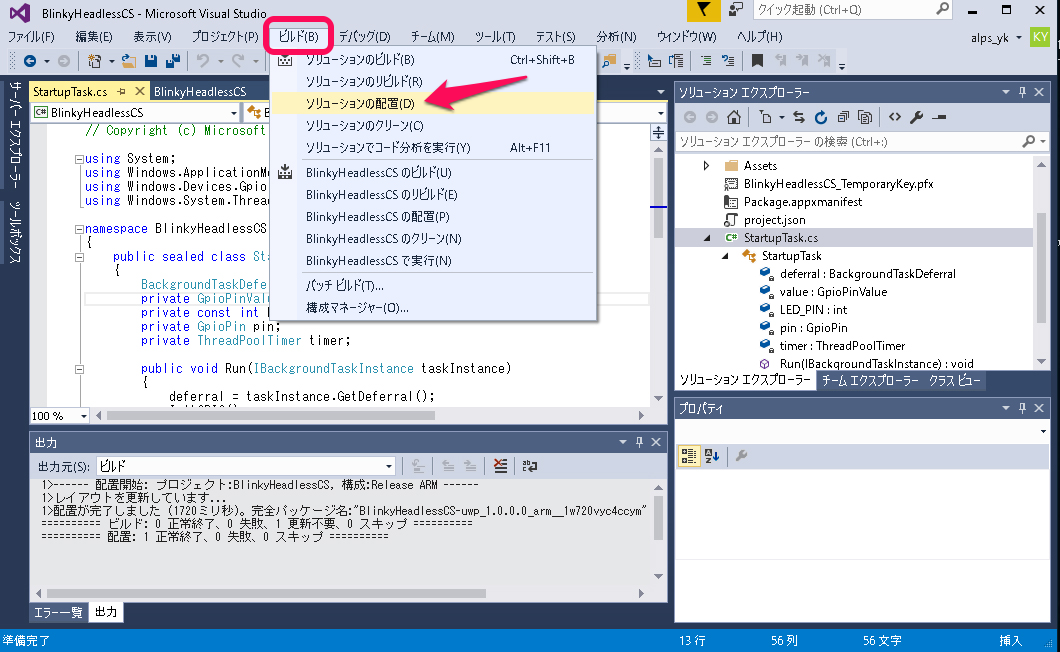Click the split editor window handle

tap(658, 133)
